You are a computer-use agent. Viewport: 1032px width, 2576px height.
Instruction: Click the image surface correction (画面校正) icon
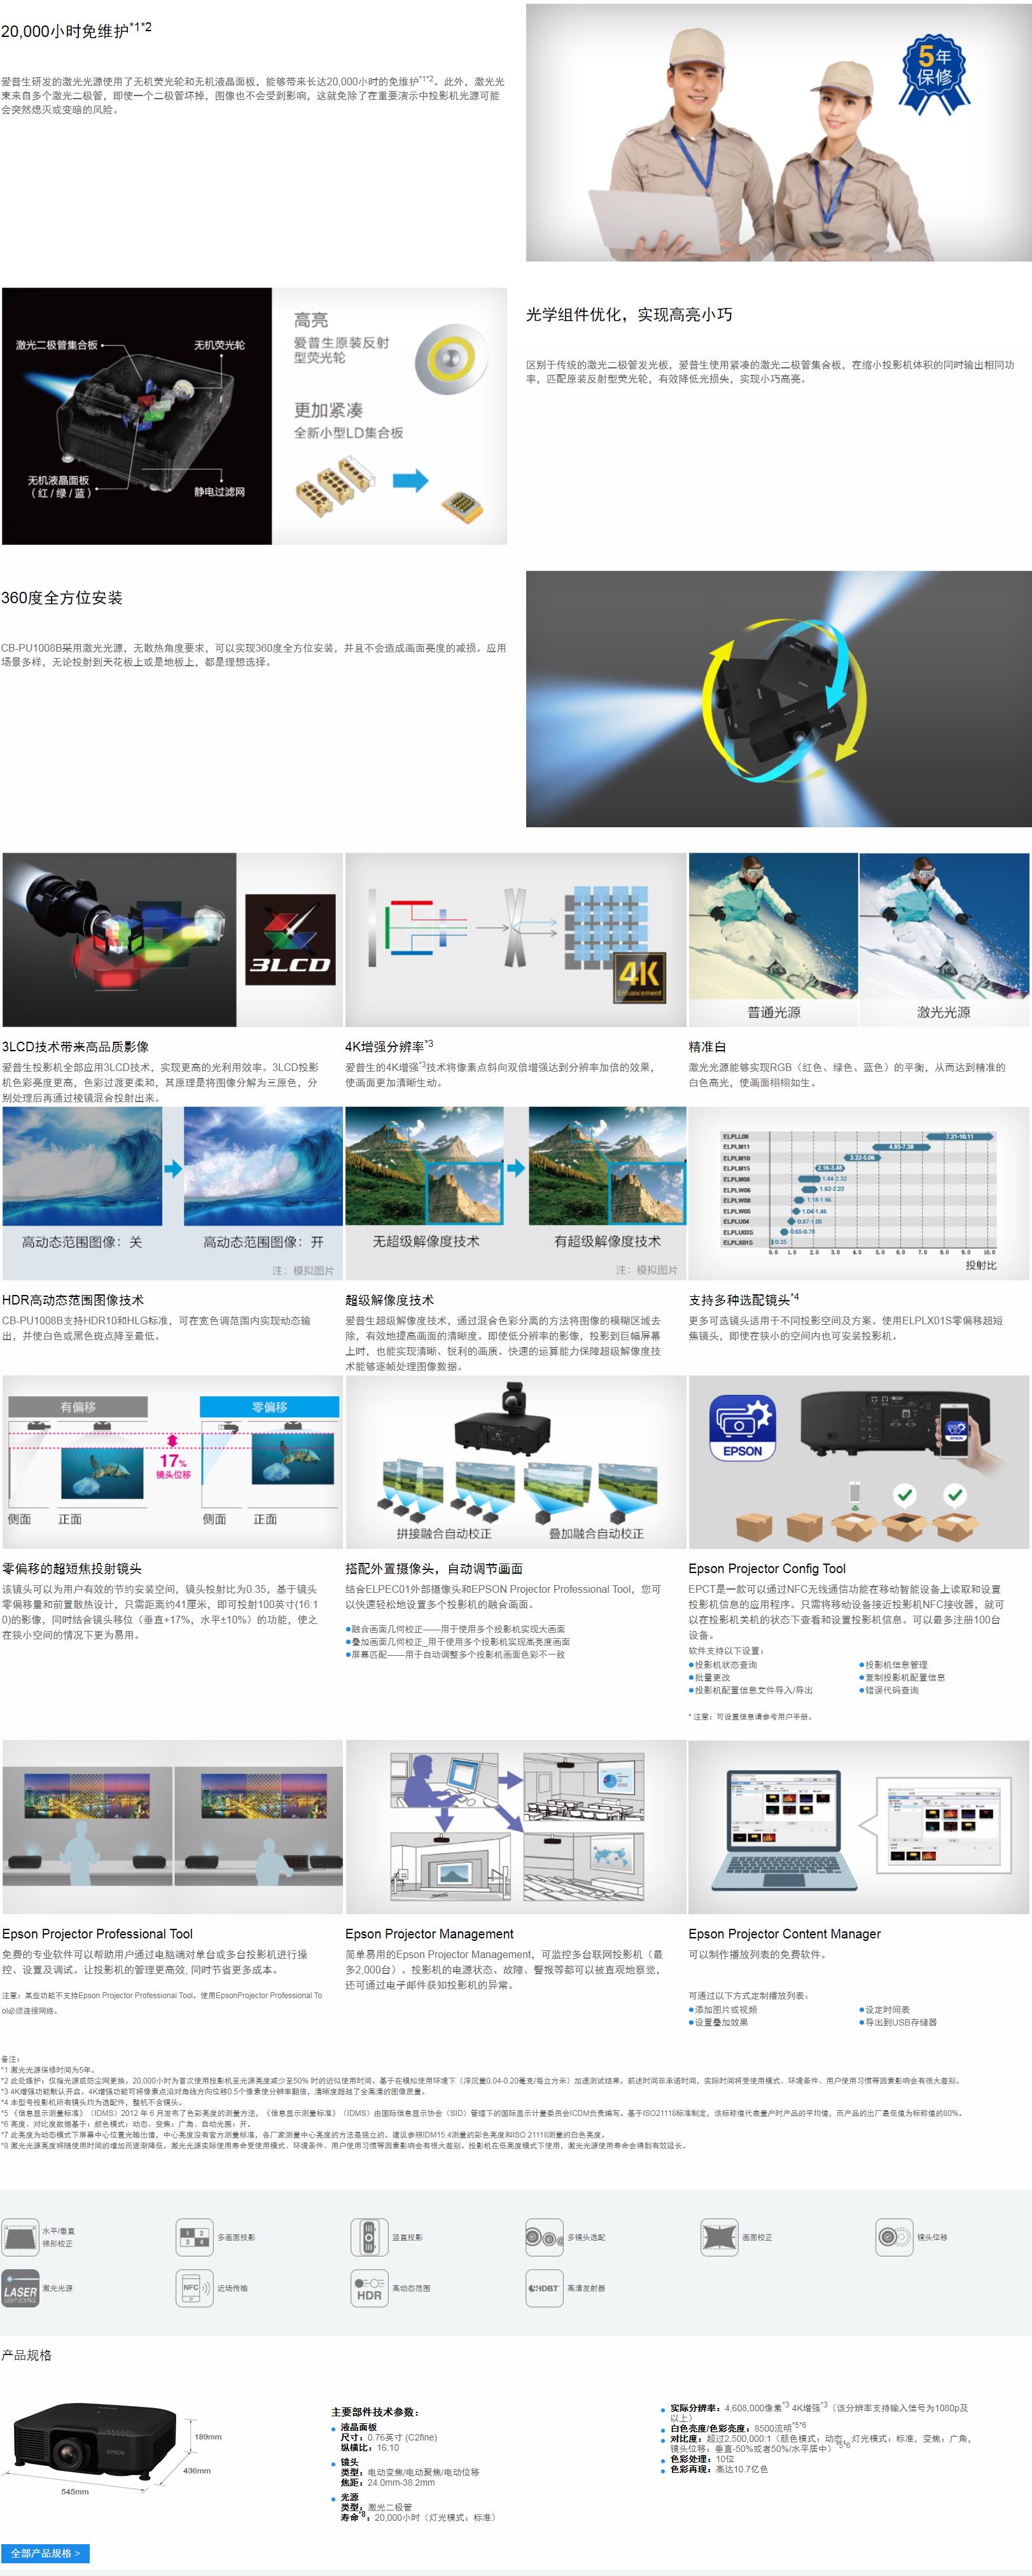pyautogui.click(x=719, y=2237)
